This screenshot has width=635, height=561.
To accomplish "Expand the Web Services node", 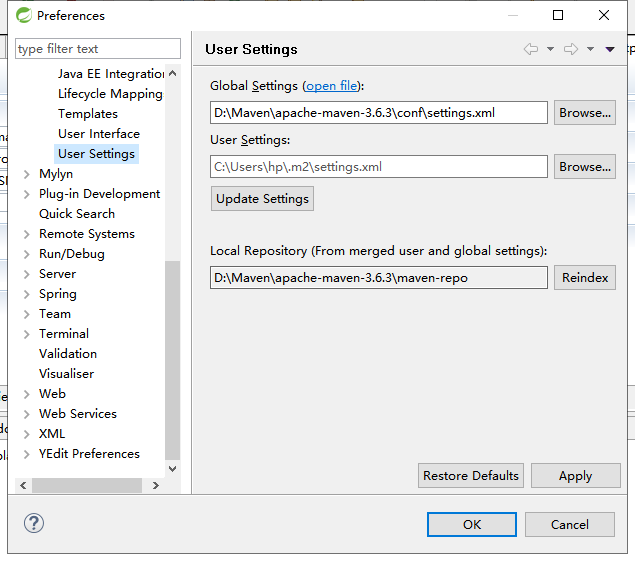I will (27, 414).
